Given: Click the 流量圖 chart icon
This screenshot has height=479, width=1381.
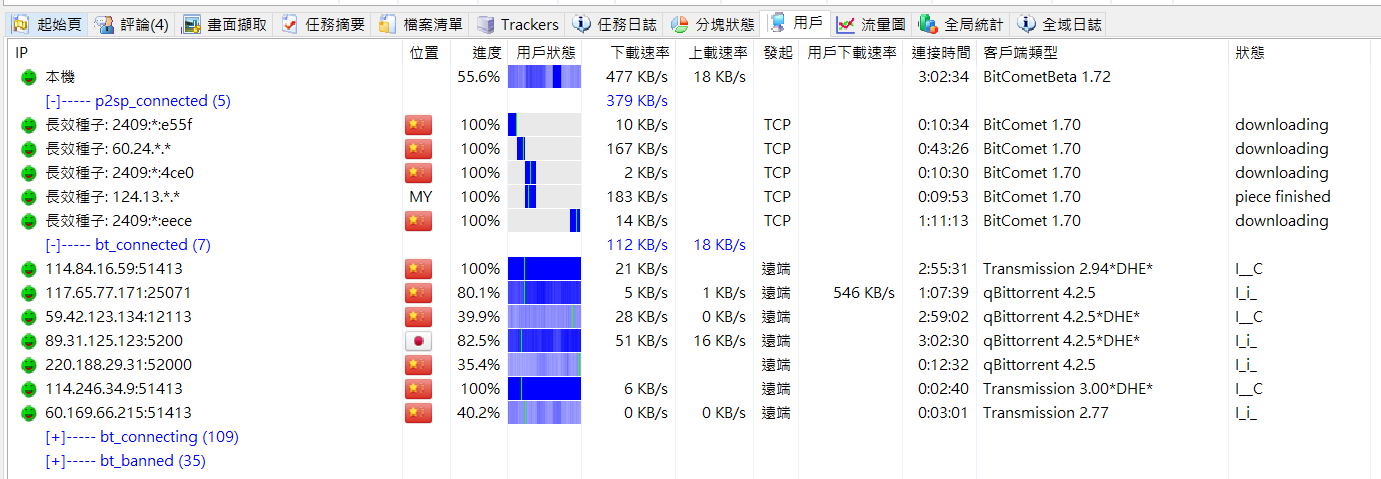Looking at the screenshot, I should click(846, 24).
